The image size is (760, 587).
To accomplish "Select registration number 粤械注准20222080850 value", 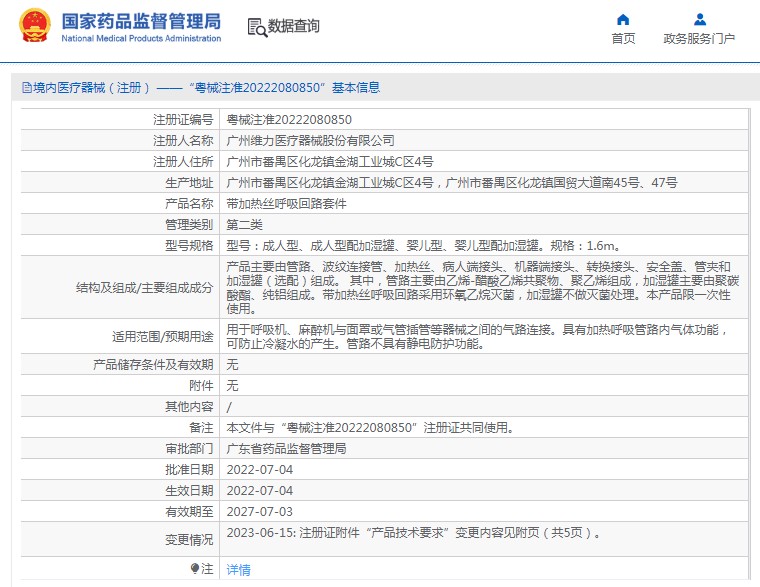I will [x=289, y=120].
